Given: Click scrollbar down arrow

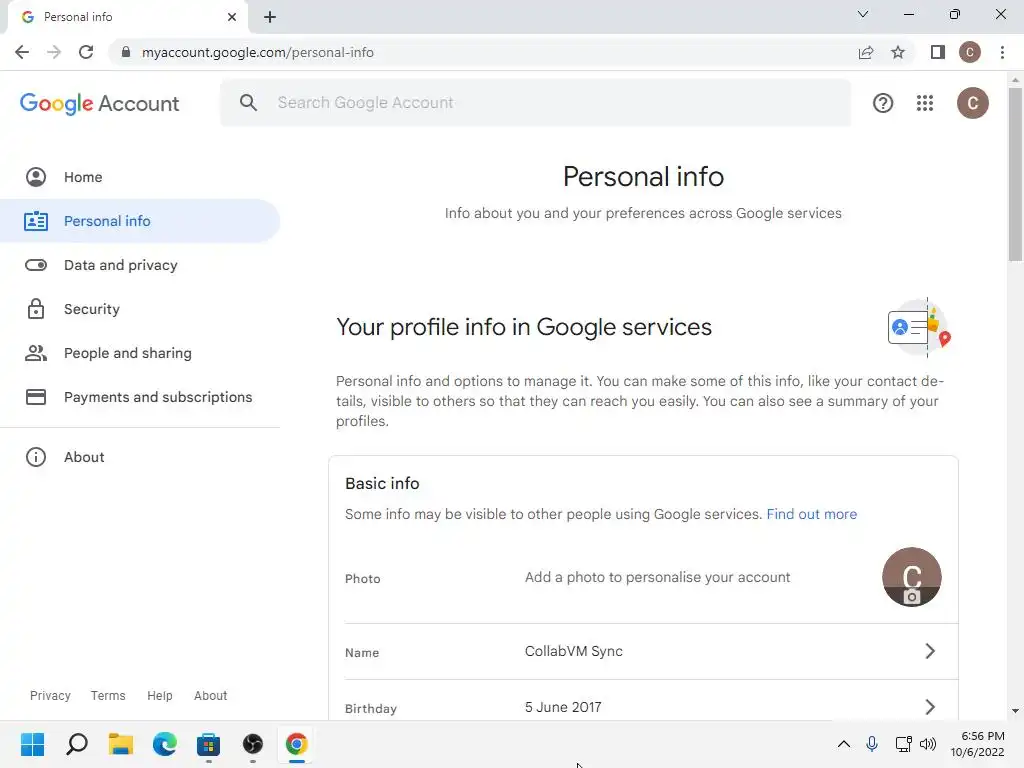Looking at the screenshot, I should (1015, 711).
